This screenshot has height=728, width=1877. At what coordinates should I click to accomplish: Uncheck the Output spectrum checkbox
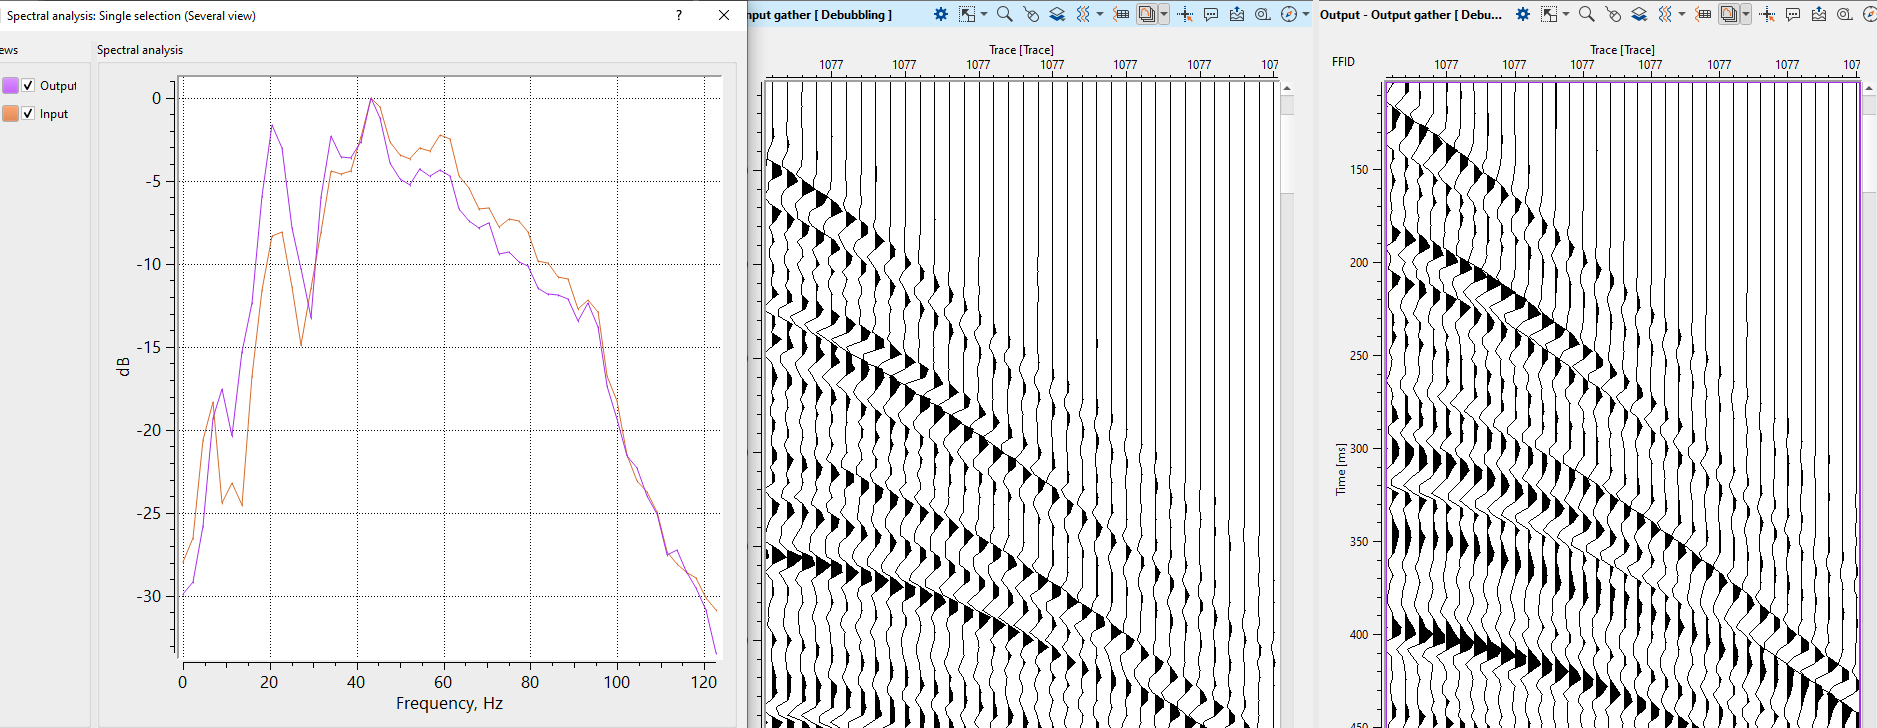pyautogui.click(x=28, y=86)
